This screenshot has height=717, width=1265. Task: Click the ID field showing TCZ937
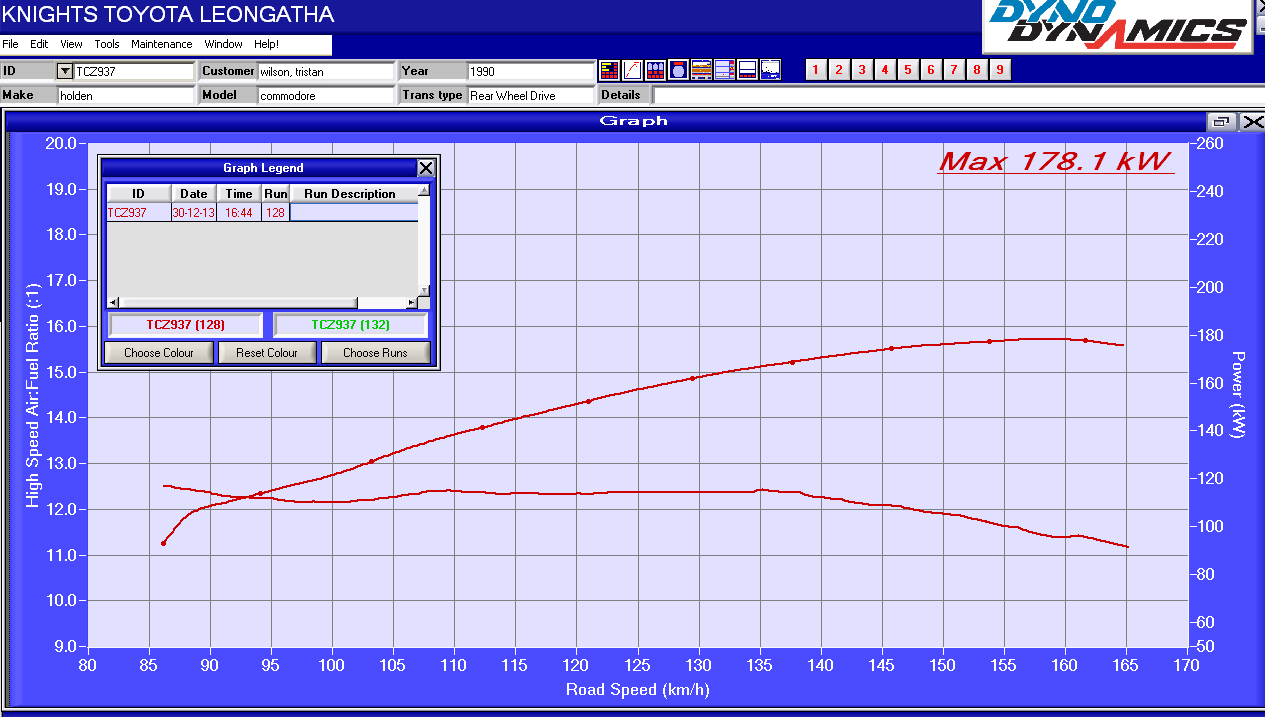pyautogui.click(x=134, y=71)
